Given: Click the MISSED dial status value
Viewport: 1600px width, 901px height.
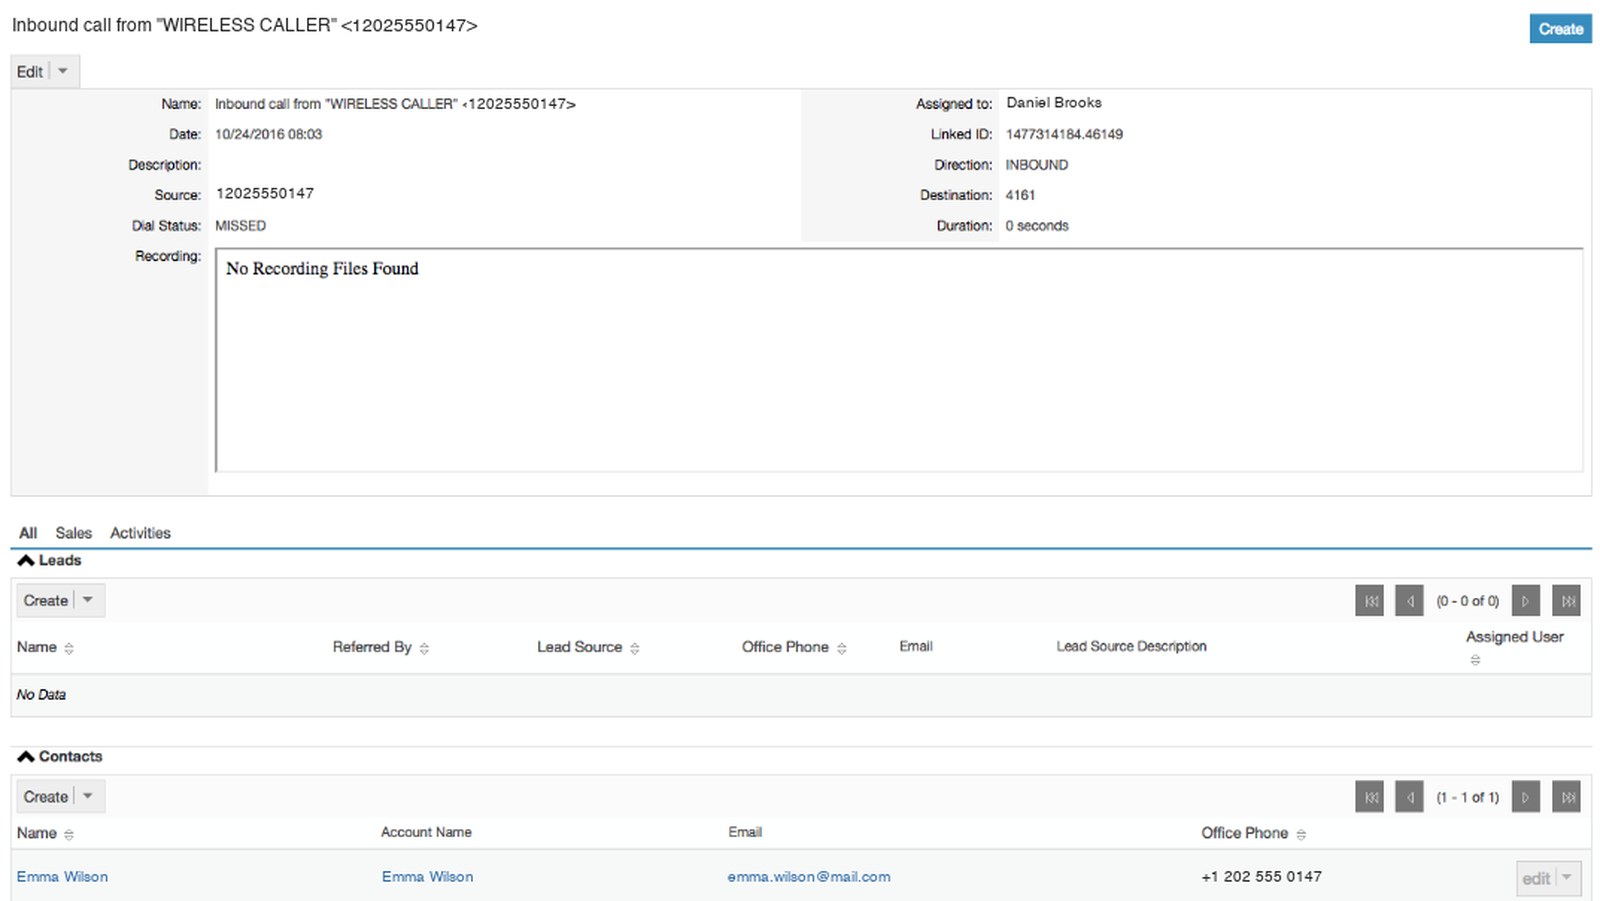Looking at the screenshot, I should (240, 226).
